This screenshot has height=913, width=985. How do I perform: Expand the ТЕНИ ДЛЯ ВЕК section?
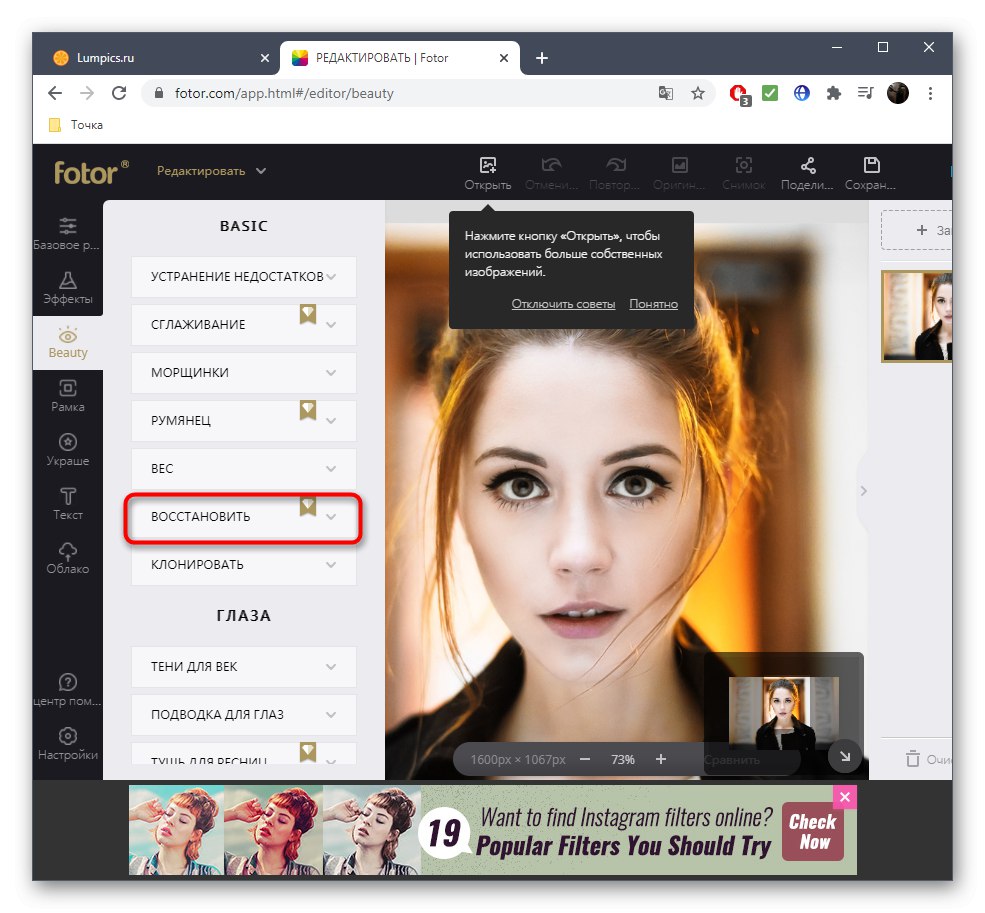click(244, 667)
